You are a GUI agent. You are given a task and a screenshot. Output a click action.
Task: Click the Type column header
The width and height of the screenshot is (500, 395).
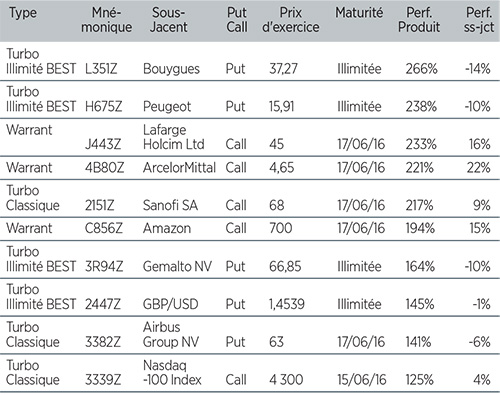23,13
